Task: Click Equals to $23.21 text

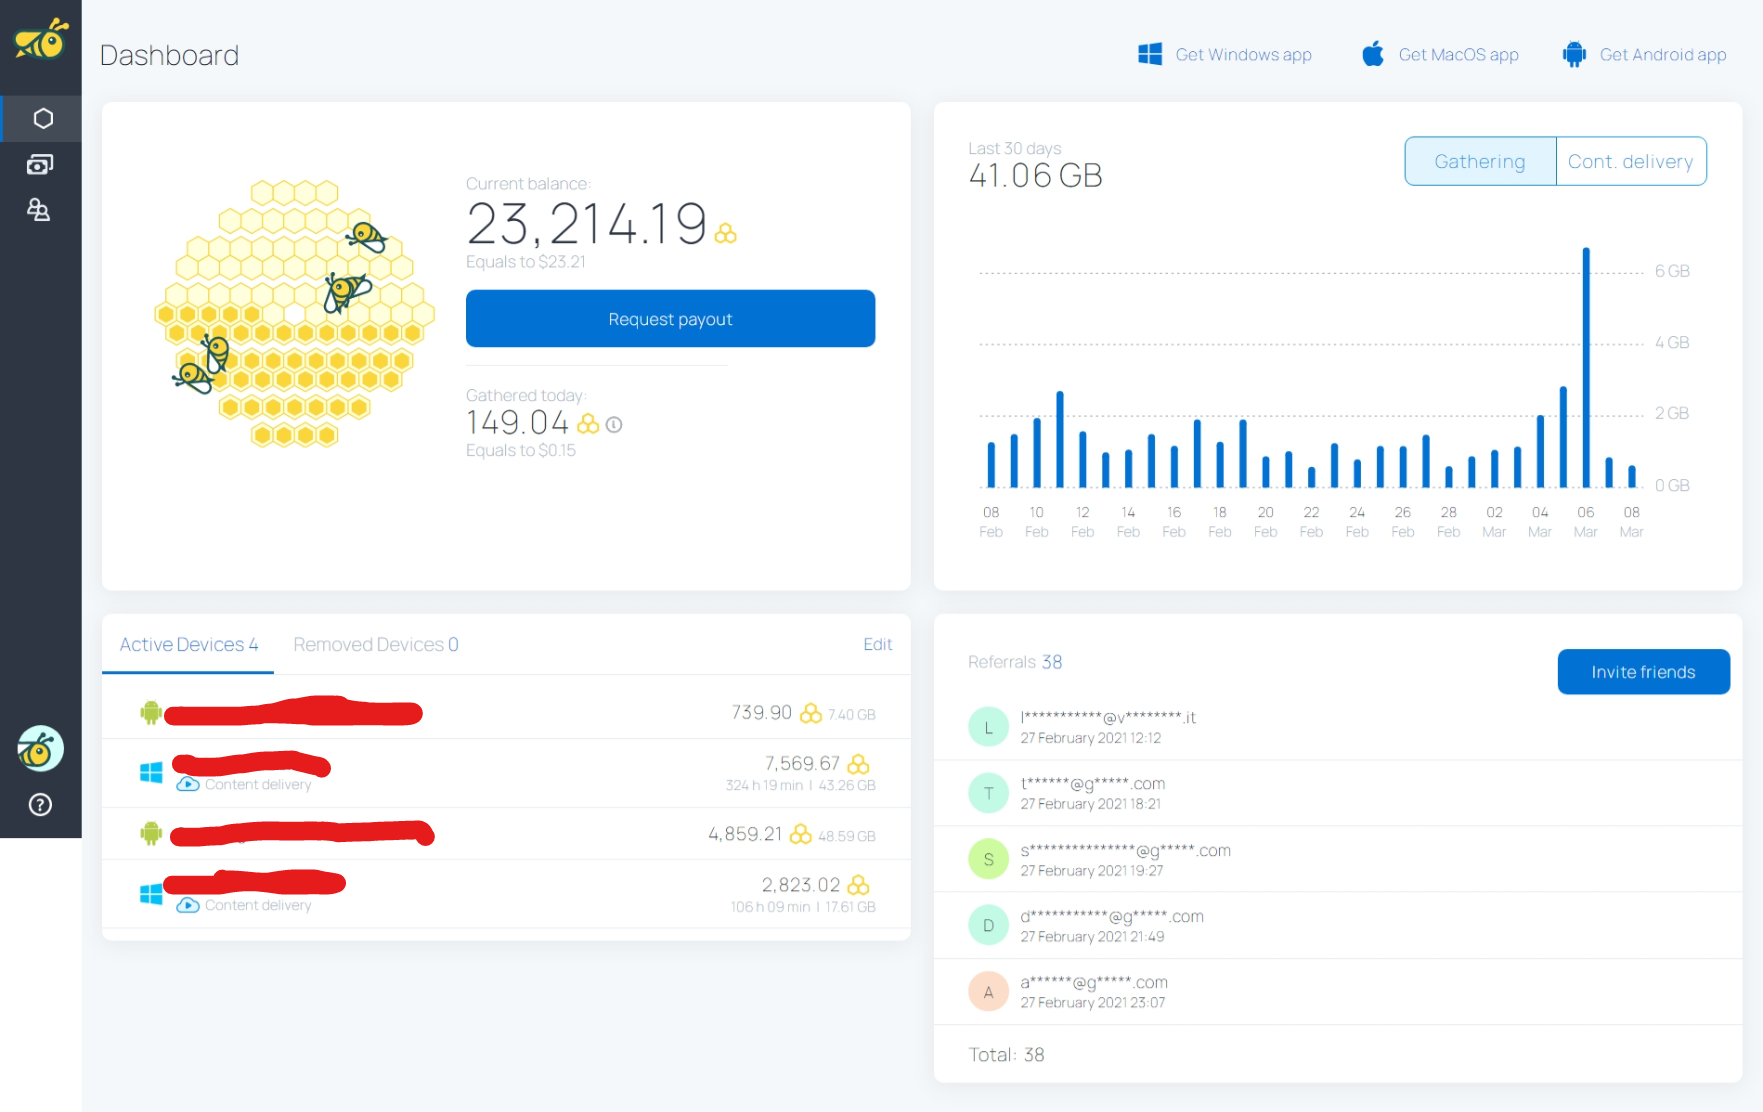Action: click(526, 262)
